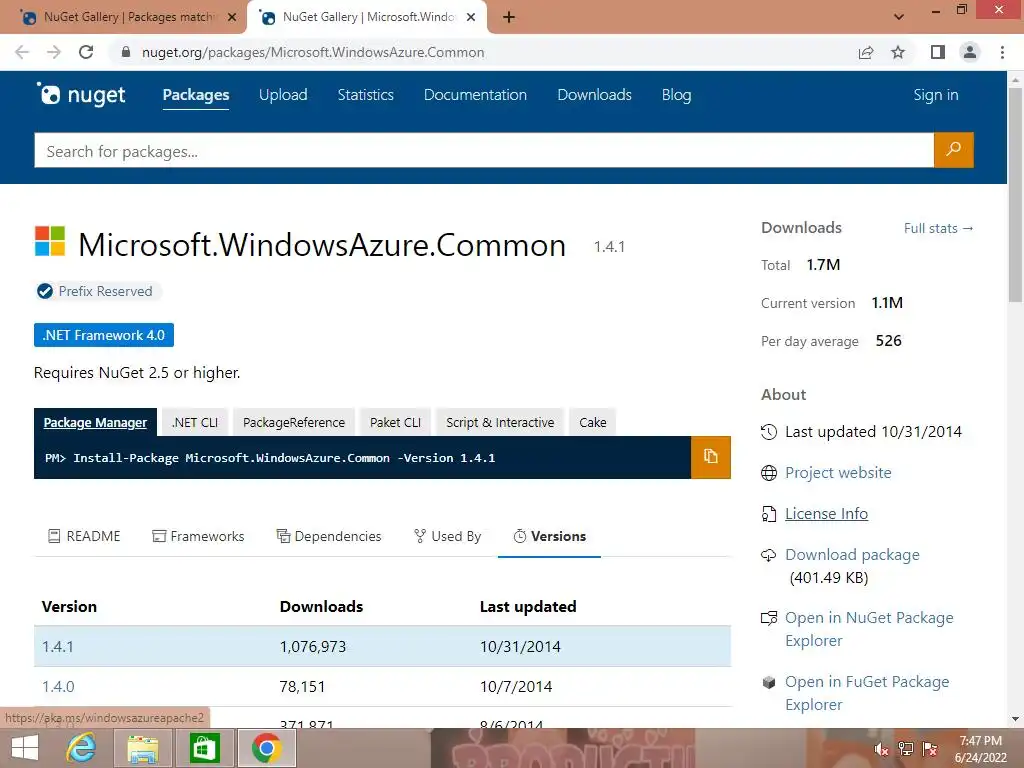Click the browser address bar URL
The height and width of the screenshot is (768, 1024).
313,52
